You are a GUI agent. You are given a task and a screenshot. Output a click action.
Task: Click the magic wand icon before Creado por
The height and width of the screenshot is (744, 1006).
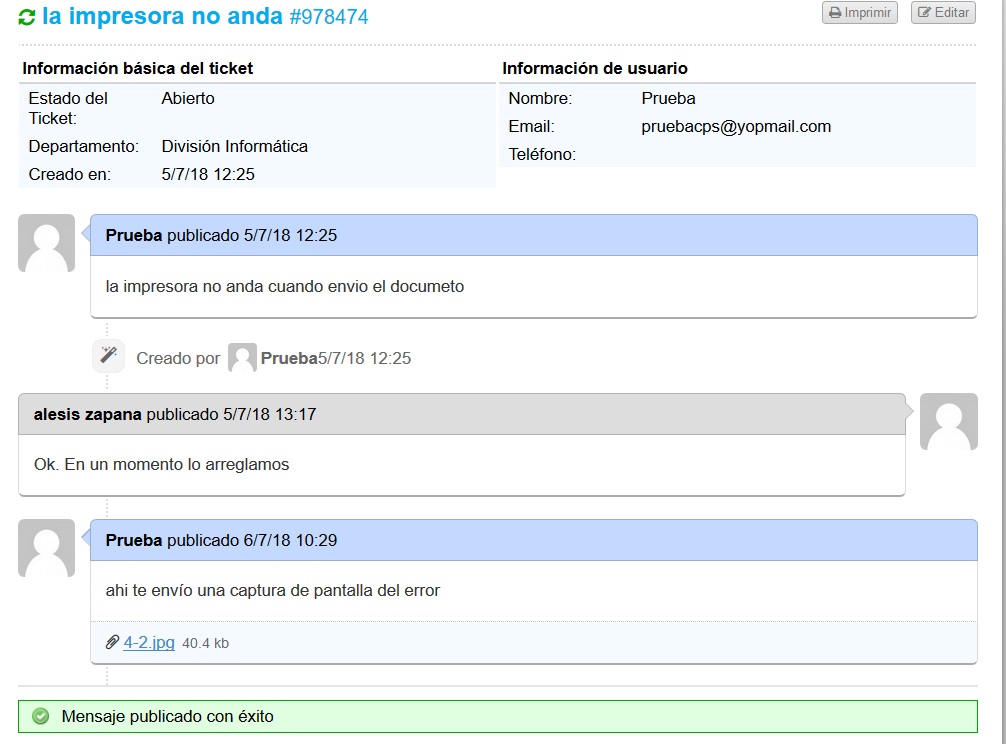point(109,356)
